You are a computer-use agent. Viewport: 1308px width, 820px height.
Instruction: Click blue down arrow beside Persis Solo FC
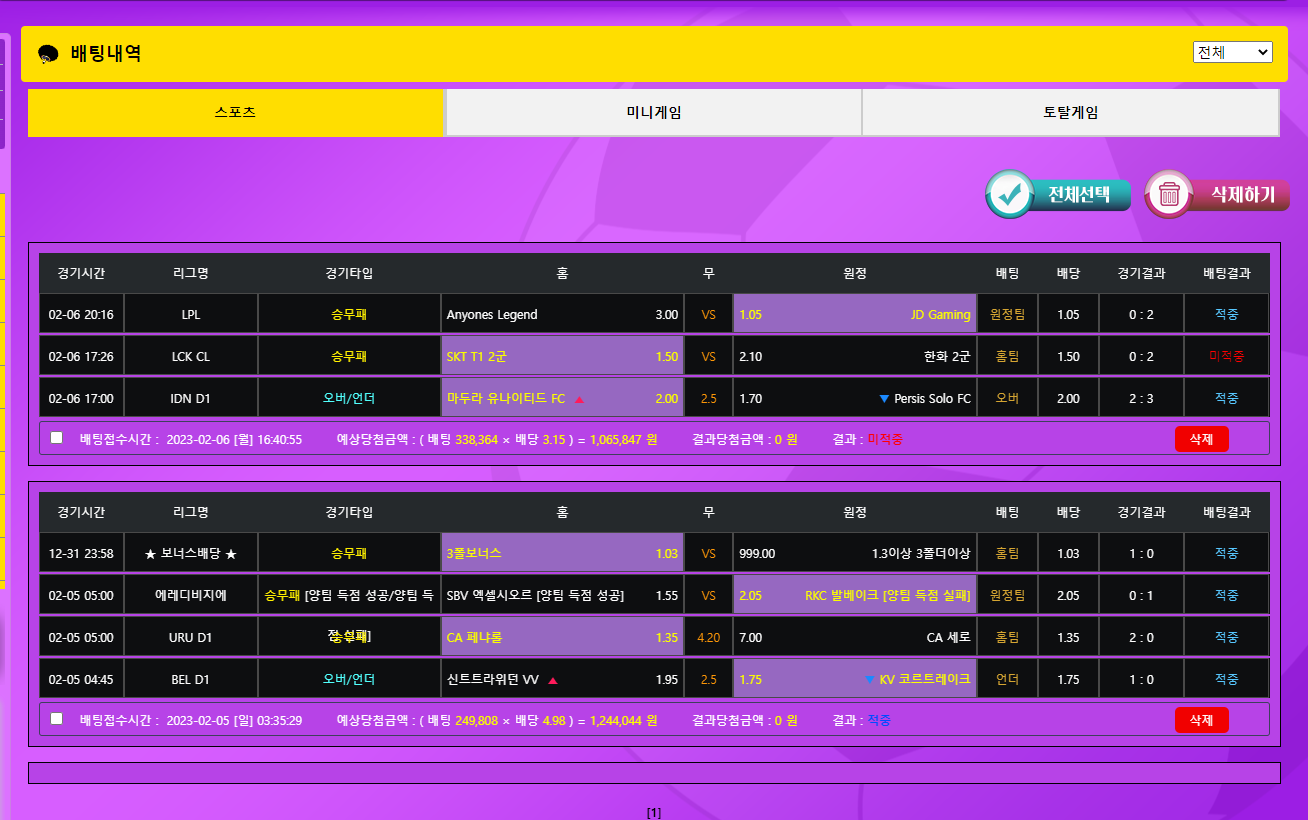pyautogui.click(x=884, y=399)
